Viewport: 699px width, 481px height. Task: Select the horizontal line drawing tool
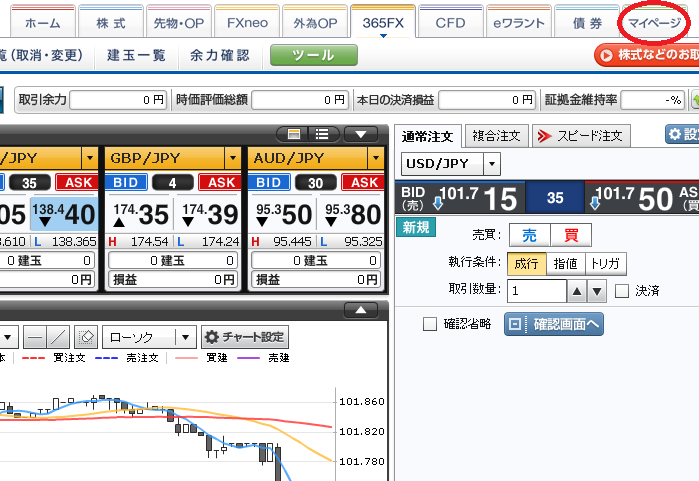click(x=35, y=337)
